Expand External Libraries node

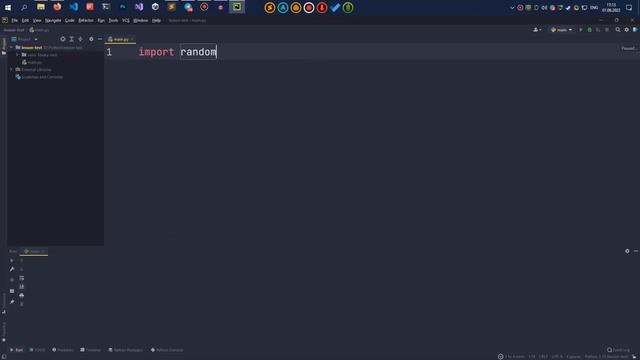(11, 70)
